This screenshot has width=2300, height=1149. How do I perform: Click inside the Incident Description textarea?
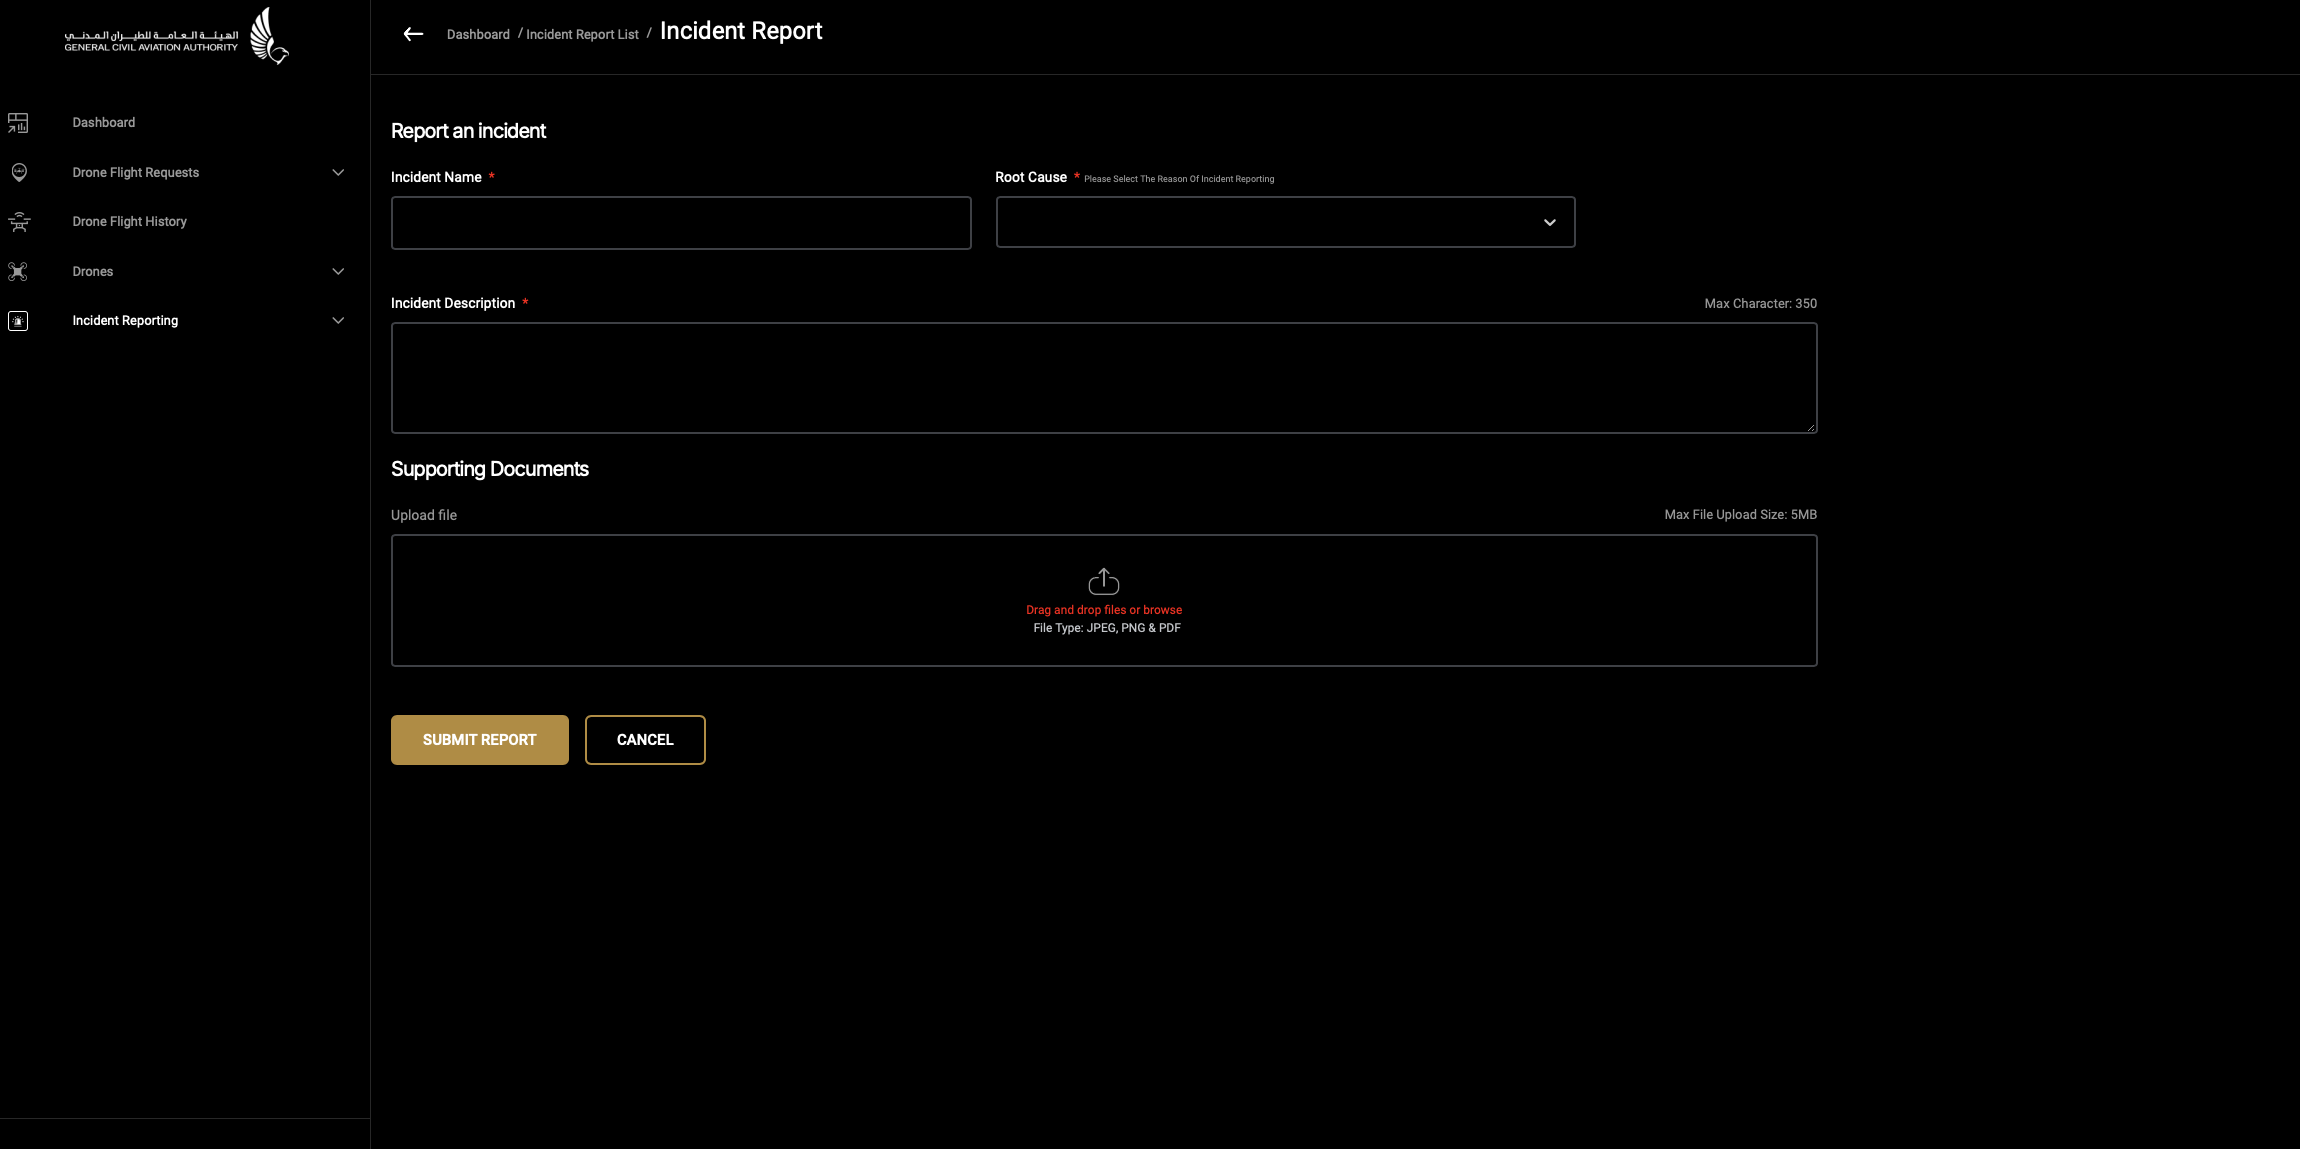click(1103, 378)
